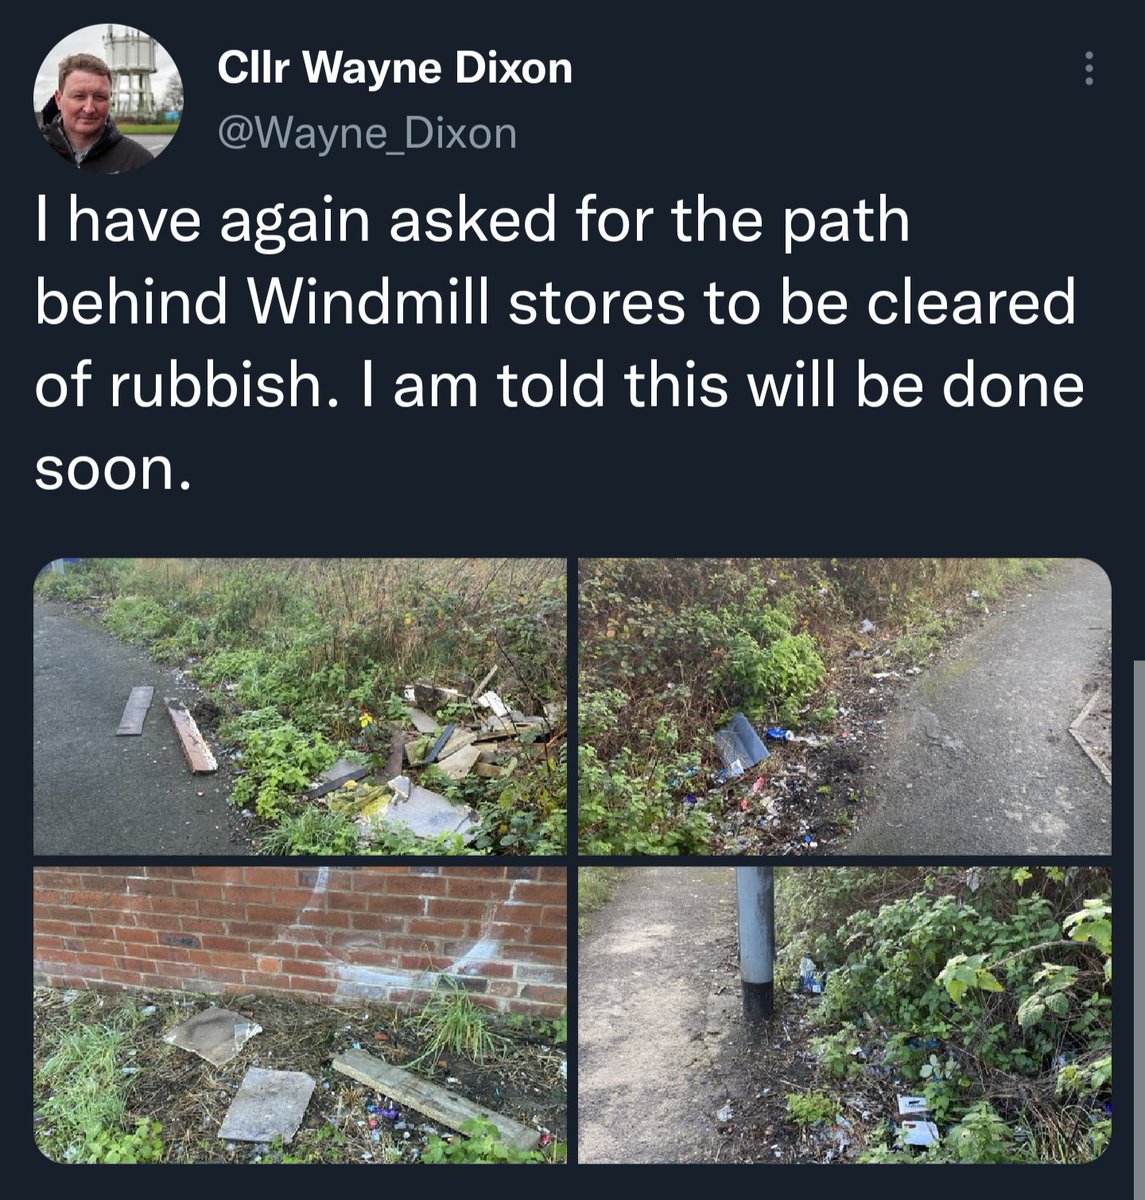Click the water tower in the avatar
The height and width of the screenshot is (1200, 1145).
[131, 71]
